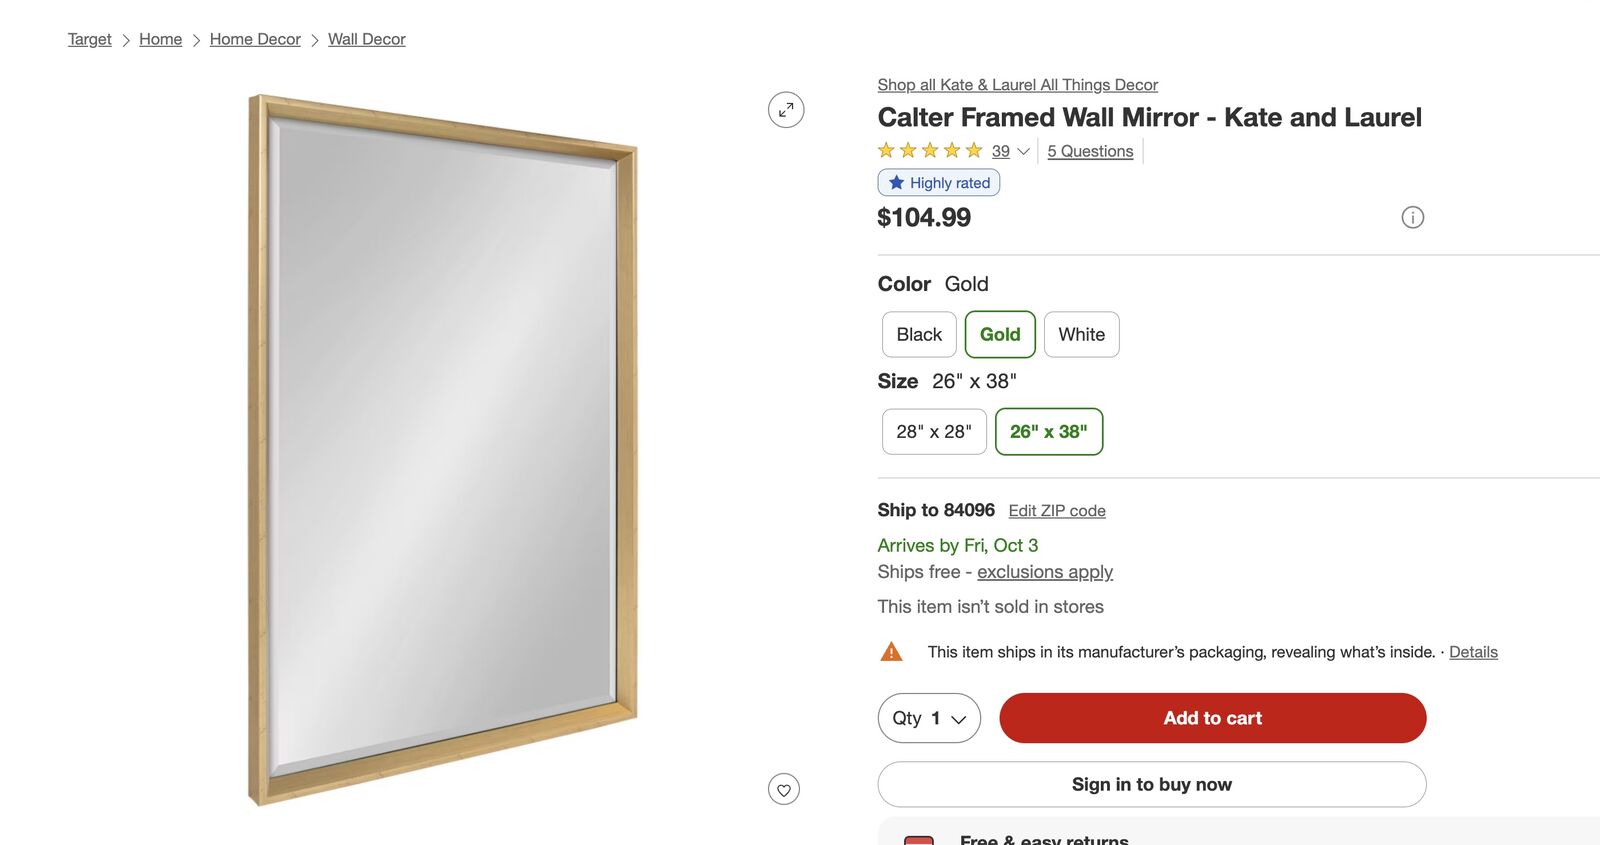This screenshot has width=1600, height=845.
Task: Click Sign in to buy now
Action: click(1151, 785)
